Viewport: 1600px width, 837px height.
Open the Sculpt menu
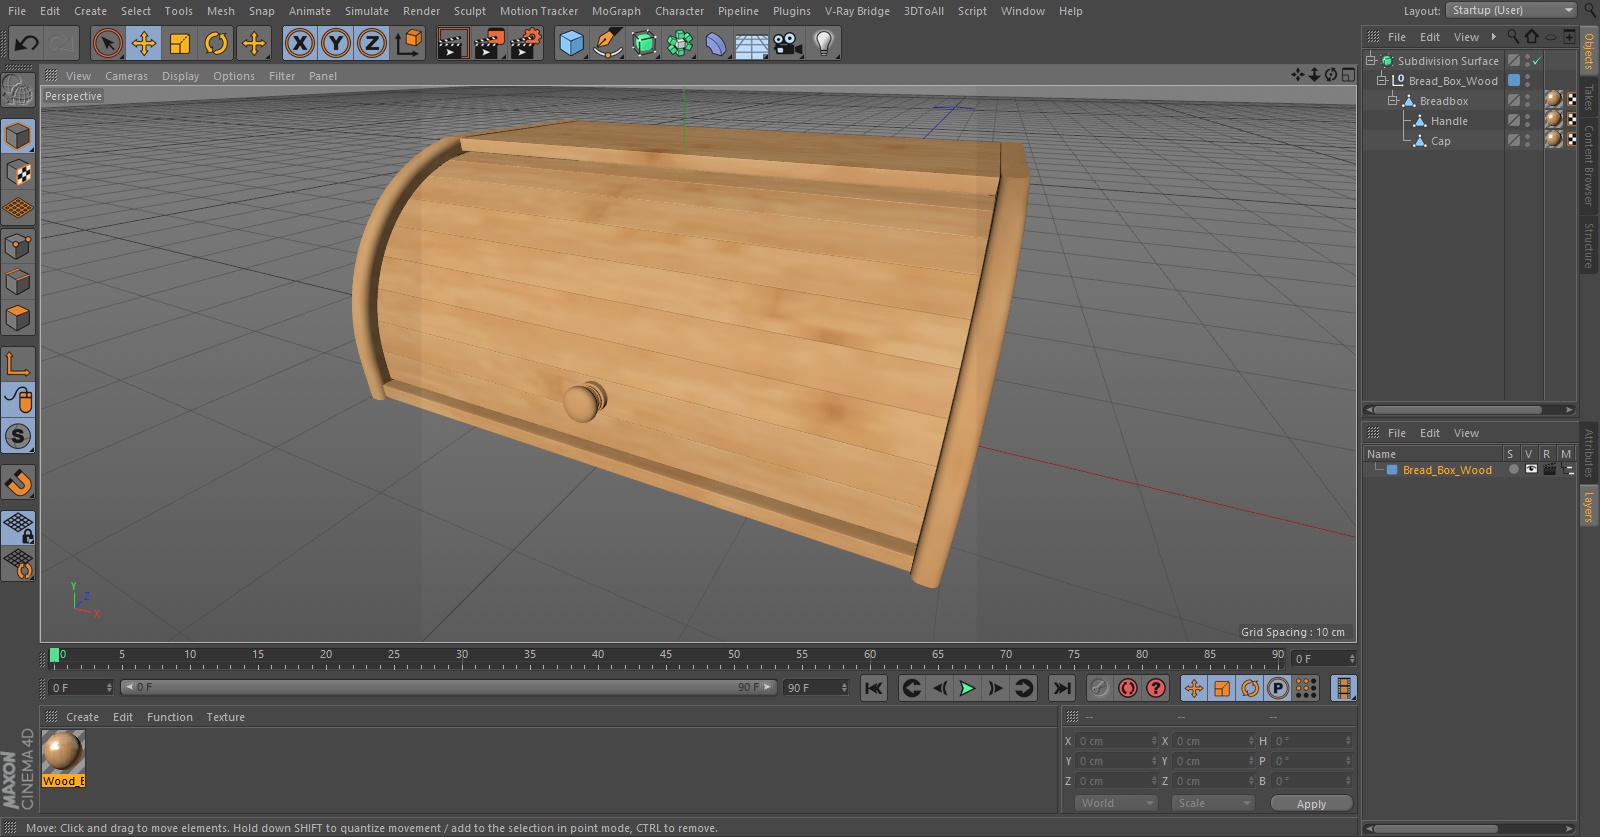[469, 11]
